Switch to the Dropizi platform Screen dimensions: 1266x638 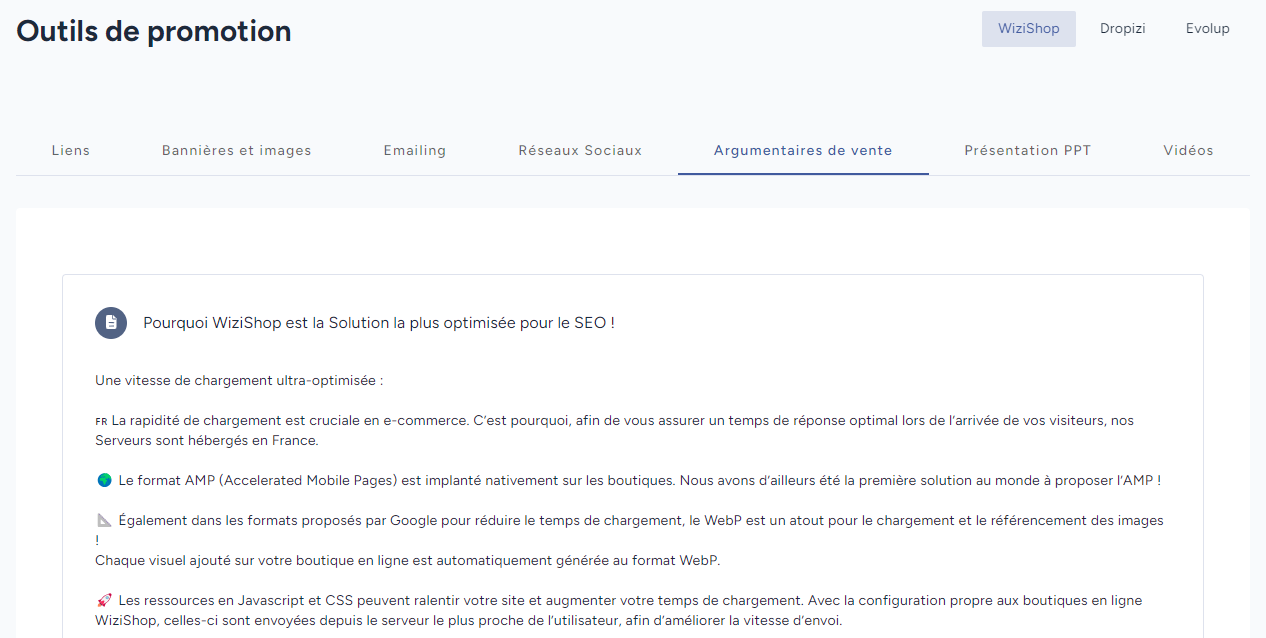tap(1122, 28)
